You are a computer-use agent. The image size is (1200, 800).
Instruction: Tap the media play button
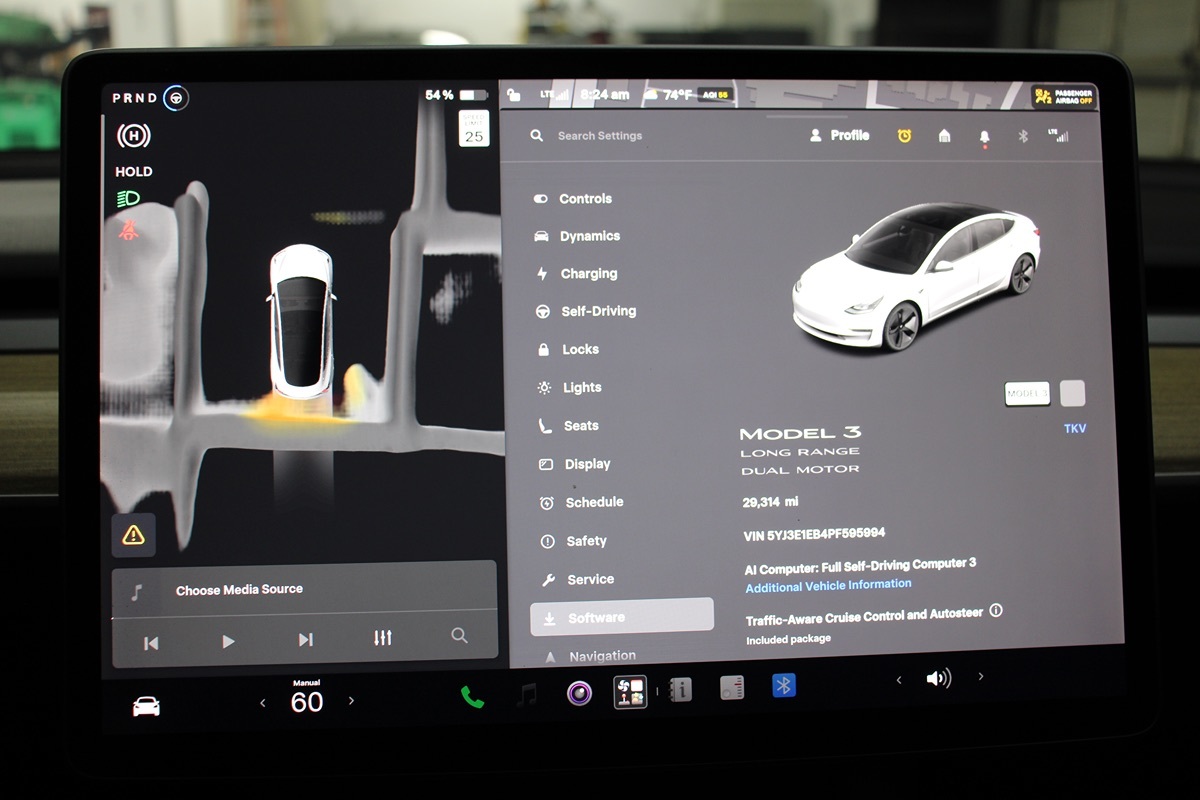point(228,641)
